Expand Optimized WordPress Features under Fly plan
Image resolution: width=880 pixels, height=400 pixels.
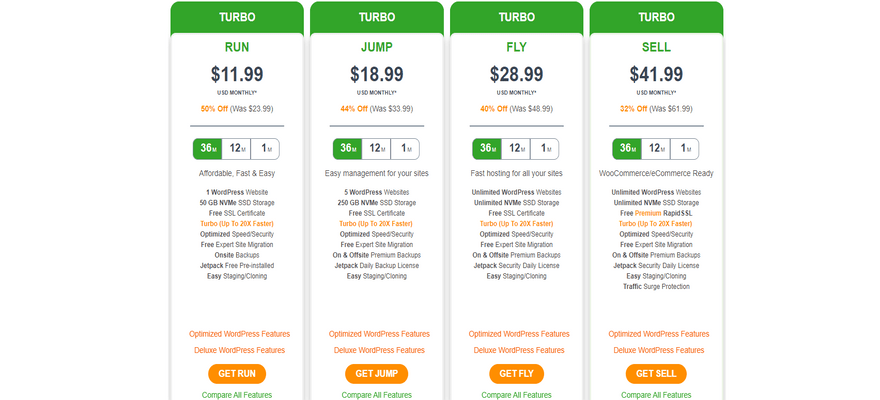(x=519, y=334)
